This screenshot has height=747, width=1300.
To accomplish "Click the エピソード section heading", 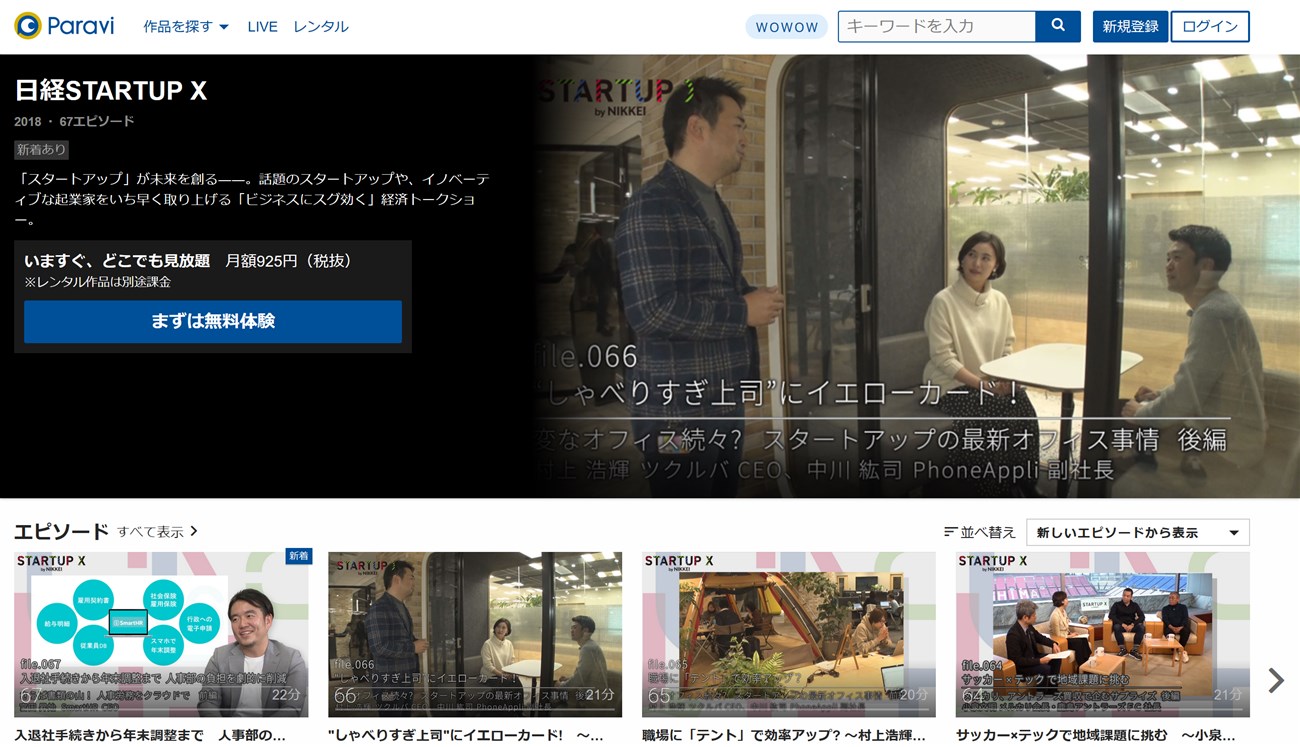I will [61, 531].
